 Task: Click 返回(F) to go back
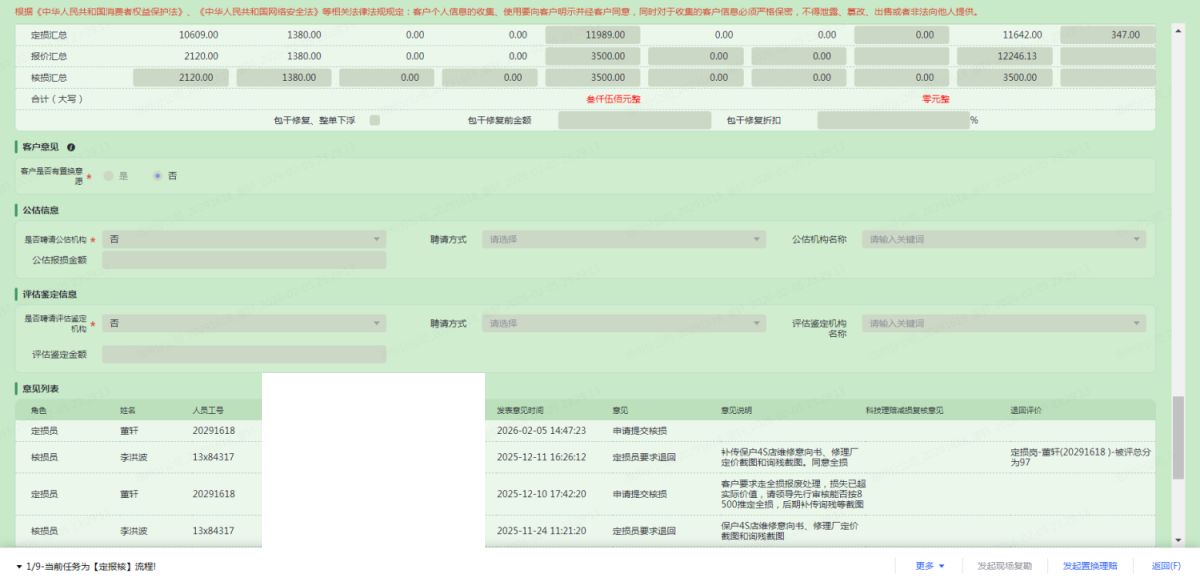pyautogui.click(x=1166, y=566)
